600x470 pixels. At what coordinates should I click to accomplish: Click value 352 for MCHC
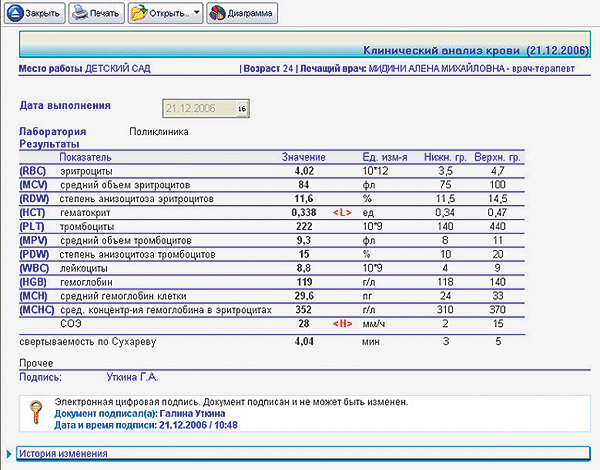[x=304, y=310]
